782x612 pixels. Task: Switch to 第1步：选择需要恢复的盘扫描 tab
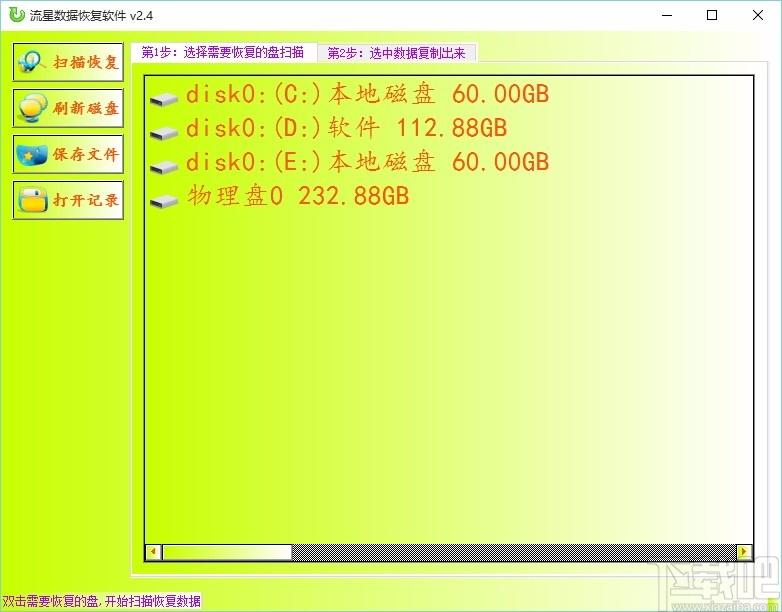pos(223,52)
